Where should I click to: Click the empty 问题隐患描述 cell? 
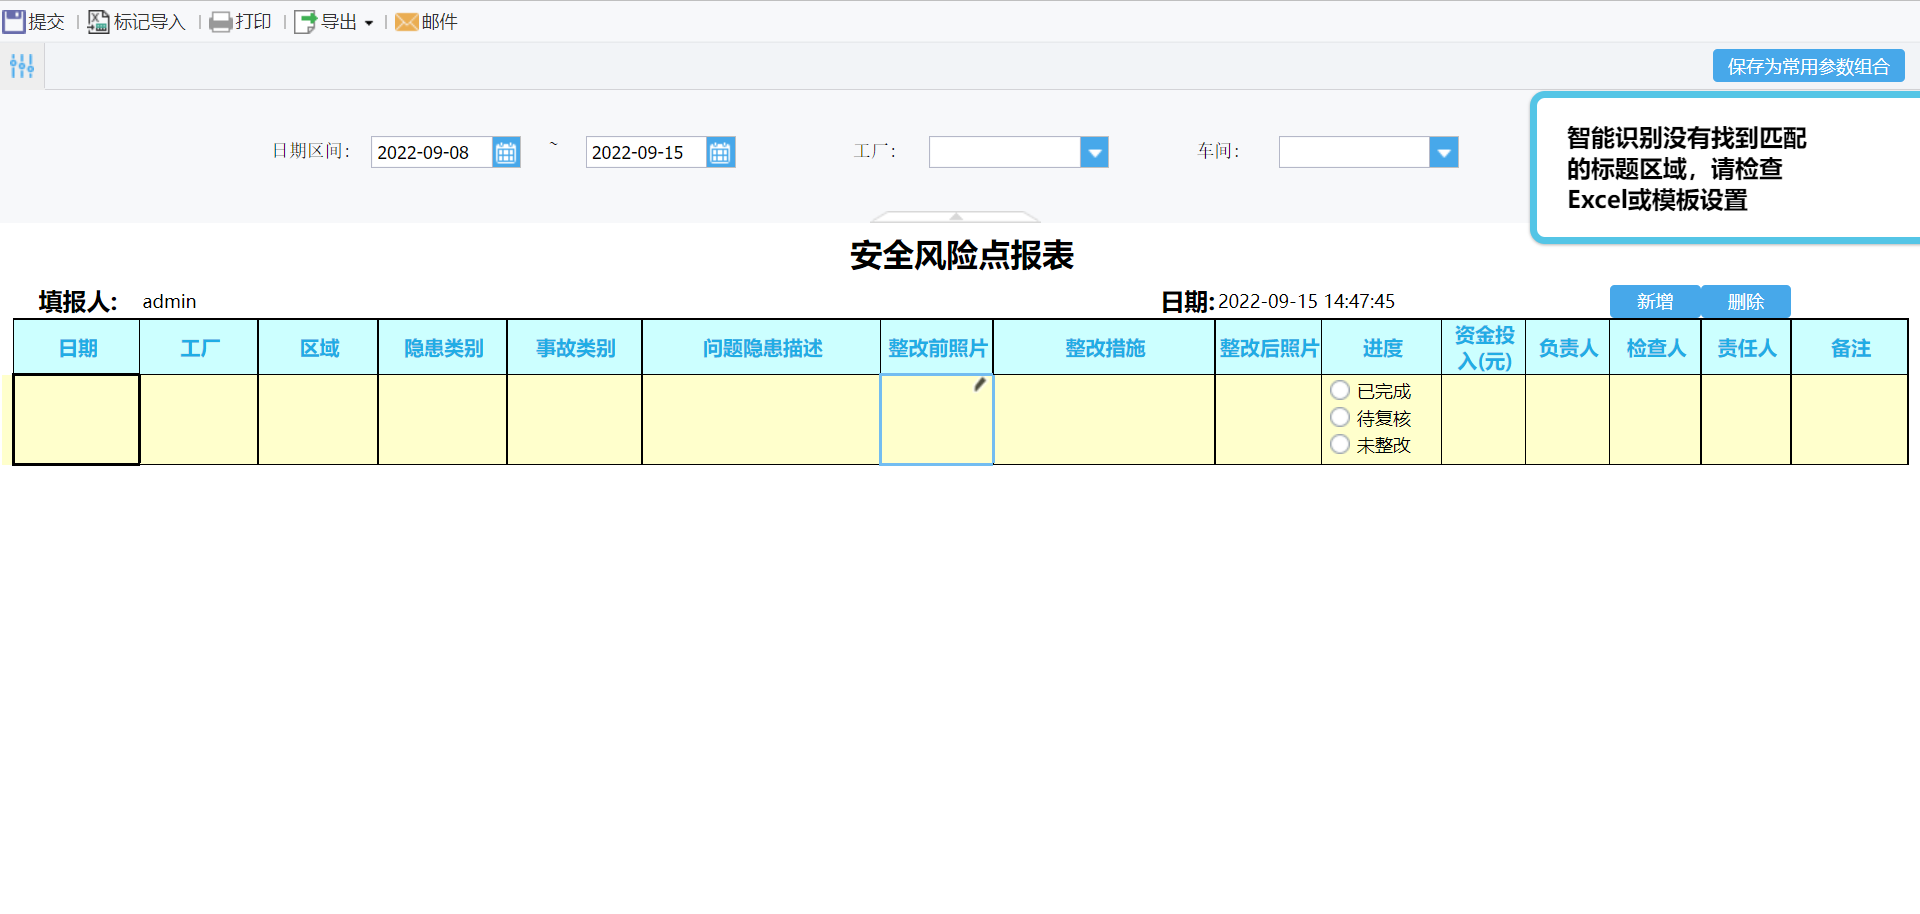[x=761, y=419]
